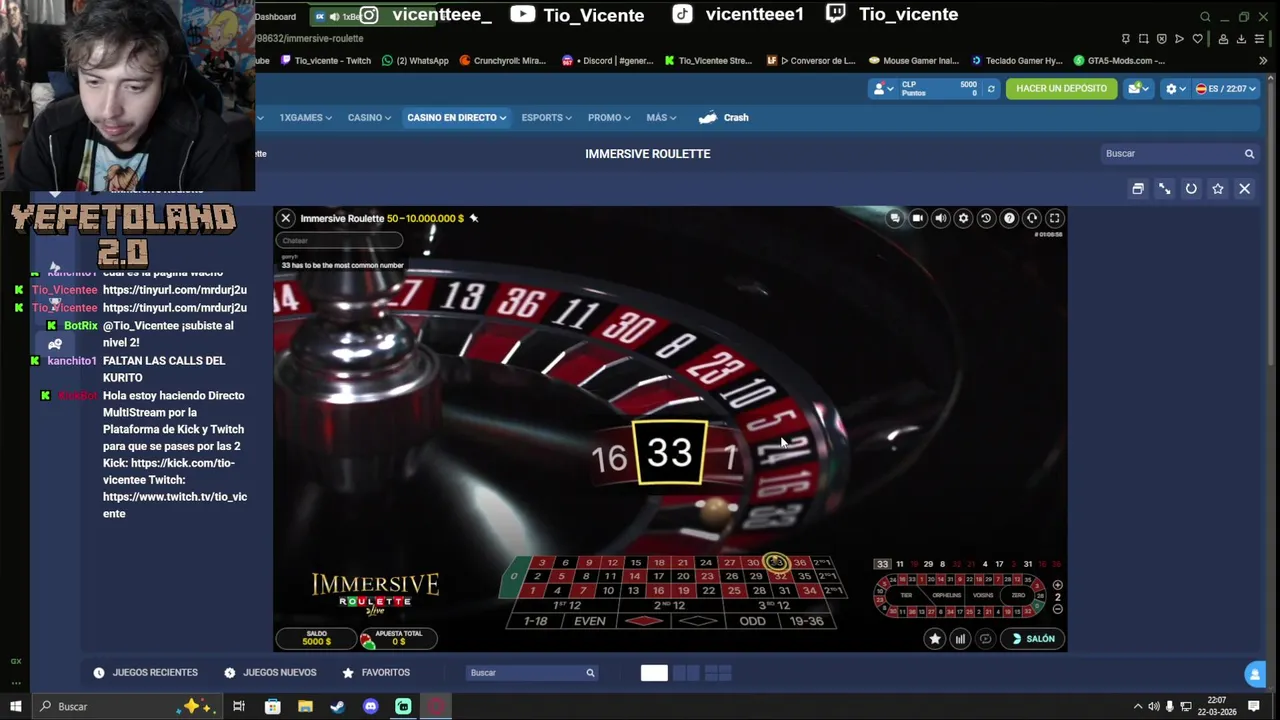Place bet on 1-18
Image resolution: width=1280 pixels, height=720 pixels.
(x=536, y=621)
